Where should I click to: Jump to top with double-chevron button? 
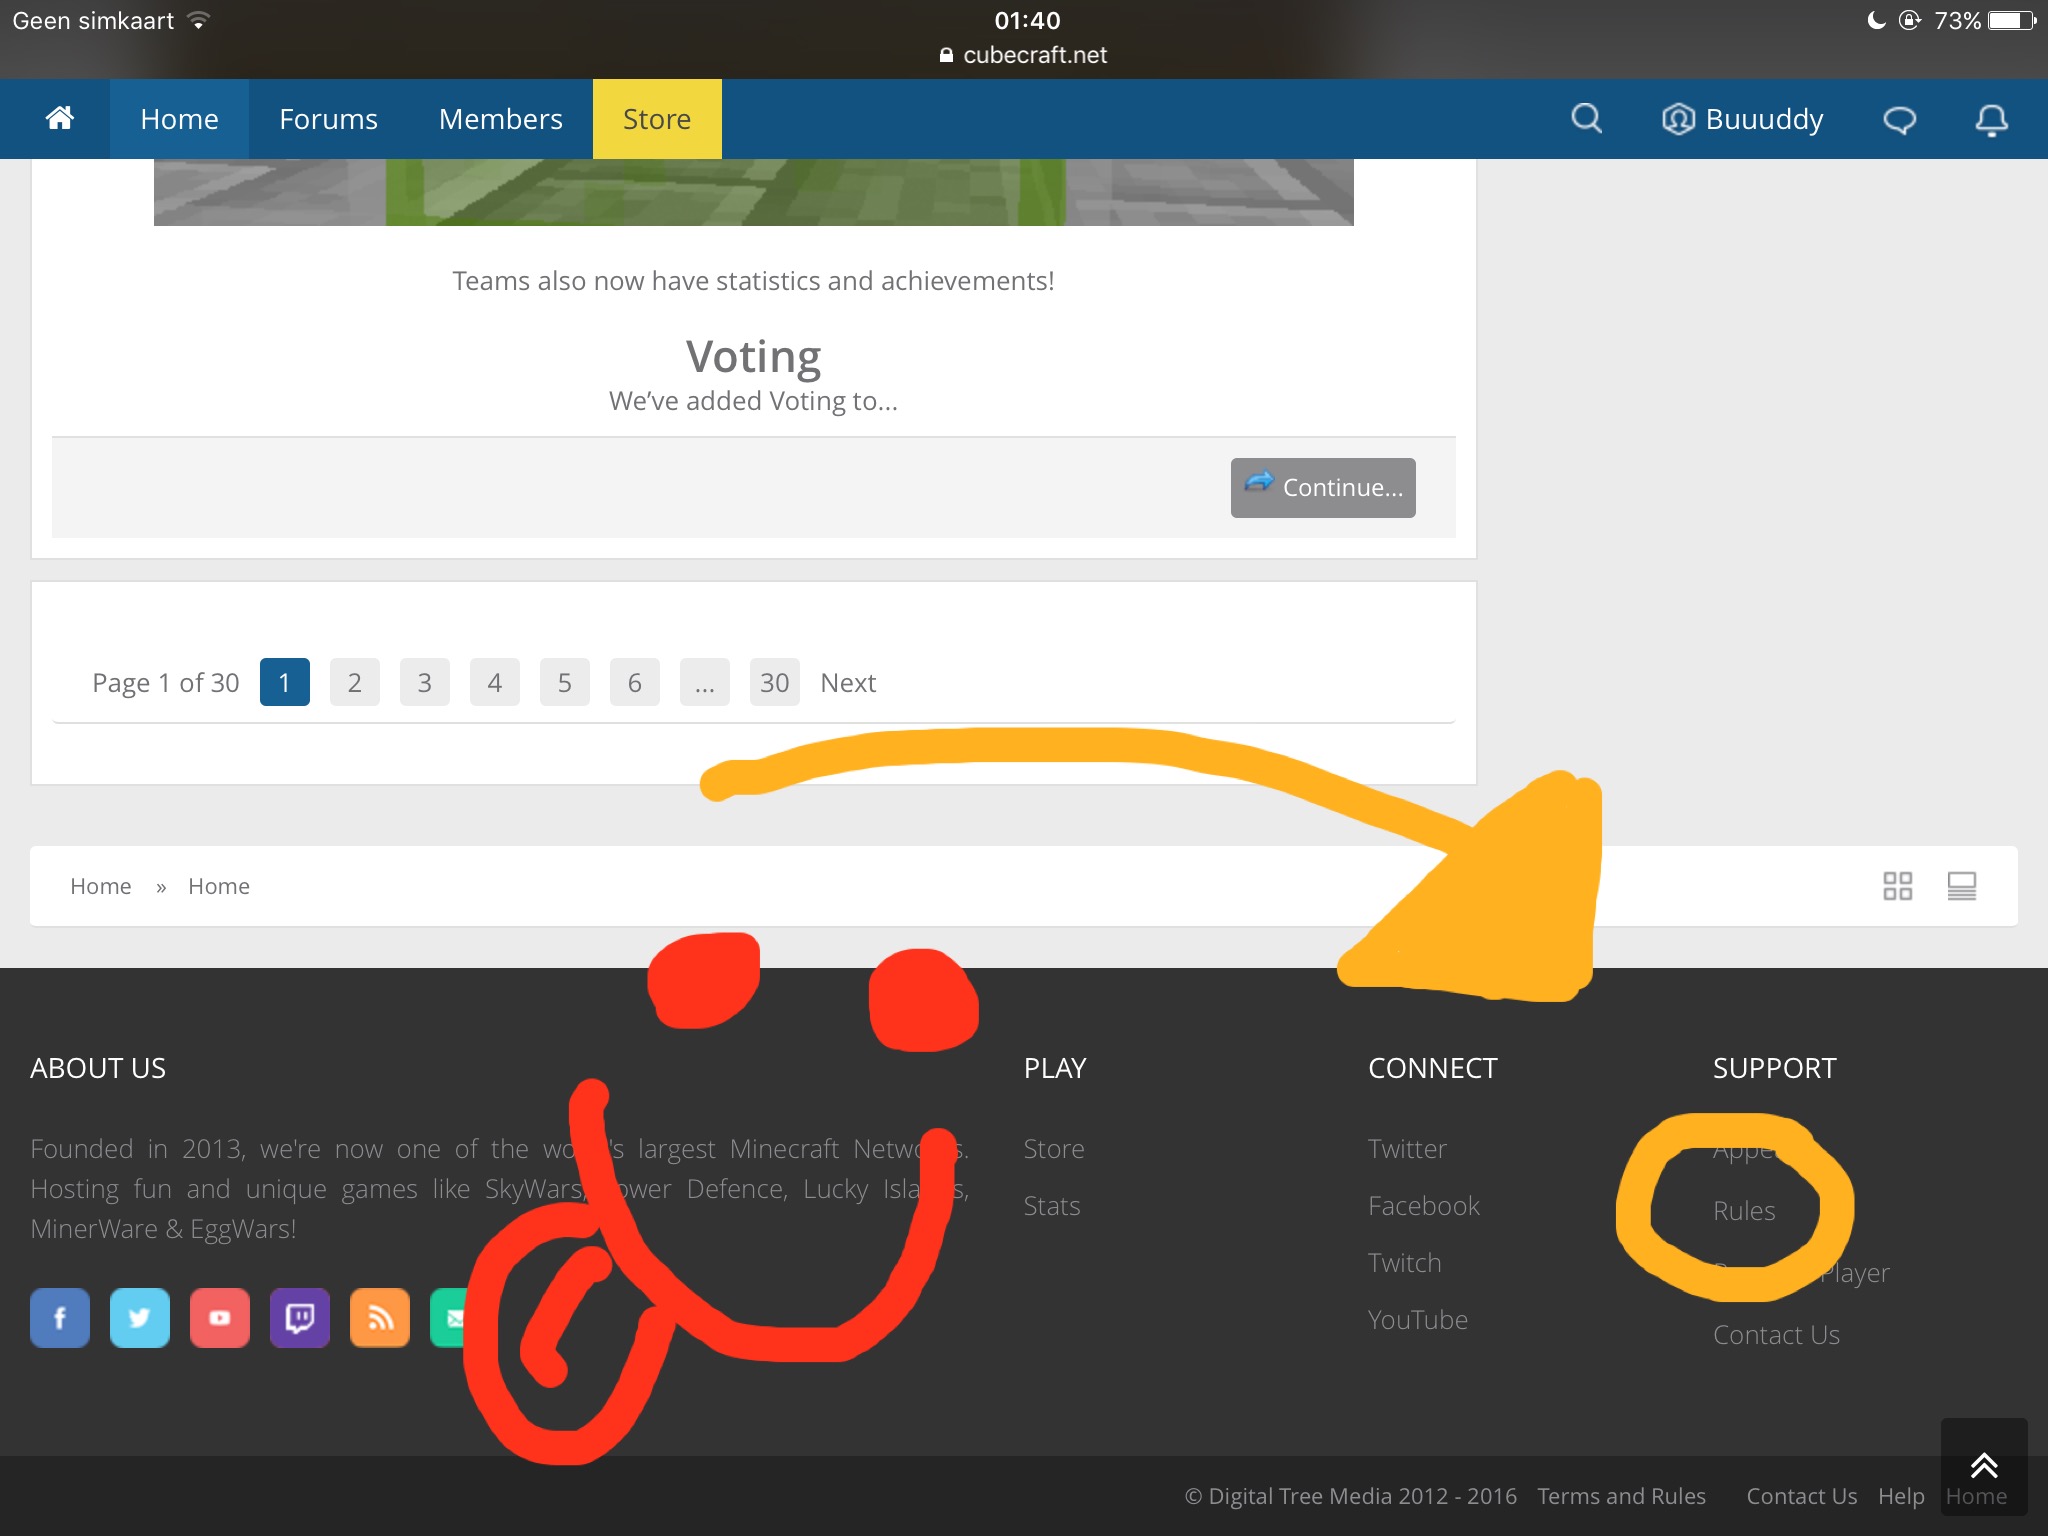[x=1984, y=1466]
